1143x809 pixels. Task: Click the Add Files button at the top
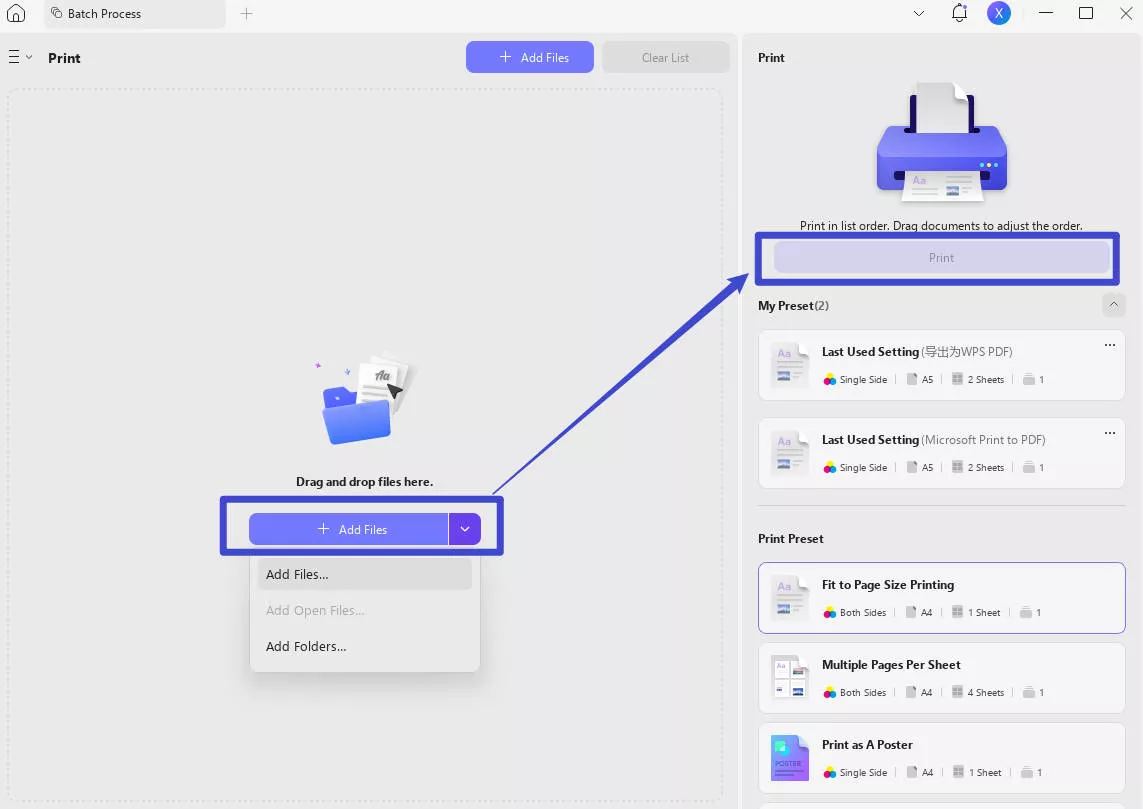coord(529,57)
